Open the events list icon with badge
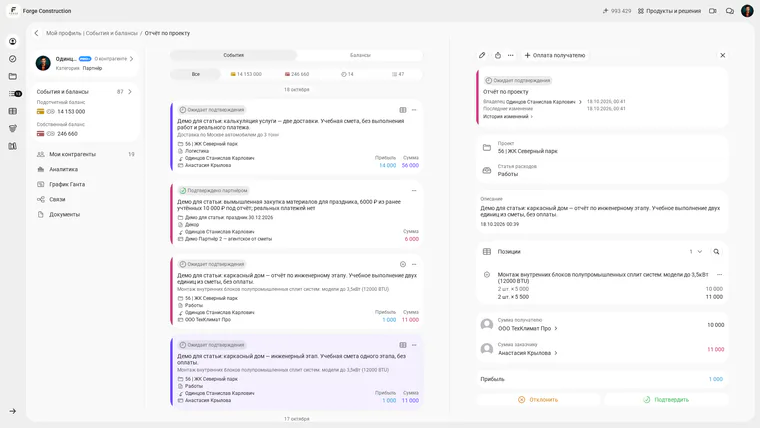The width and height of the screenshot is (760, 428). click(15, 94)
